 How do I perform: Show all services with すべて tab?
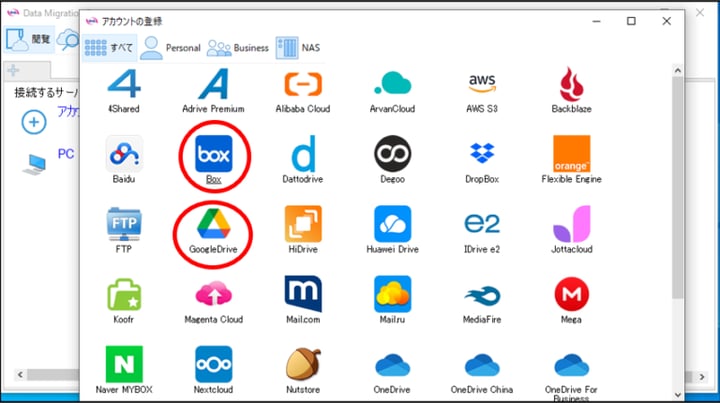(108, 47)
